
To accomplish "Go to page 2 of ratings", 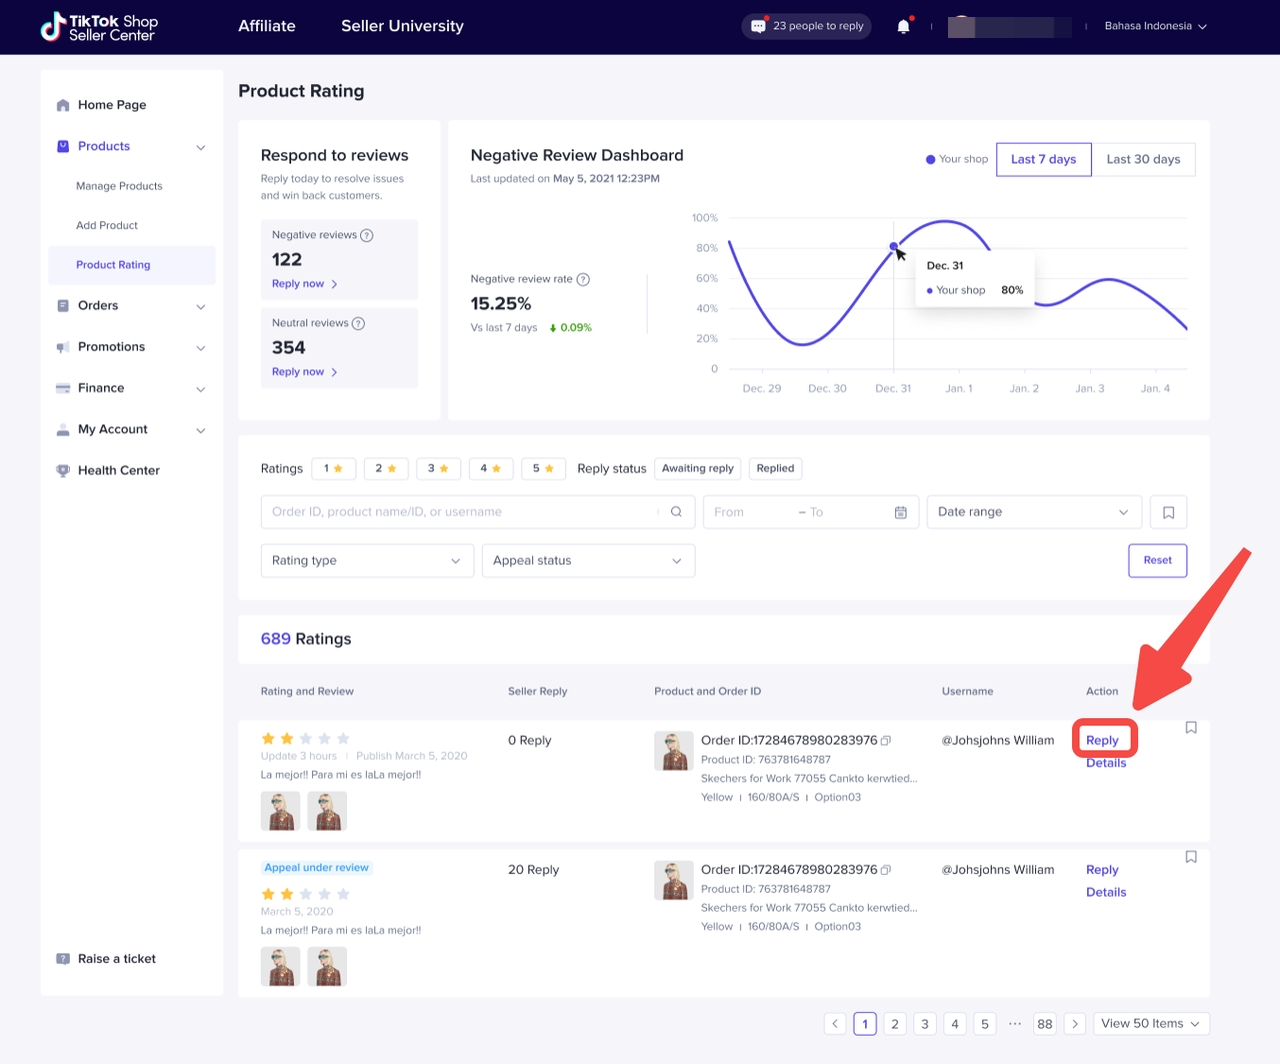I will click(x=895, y=1024).
